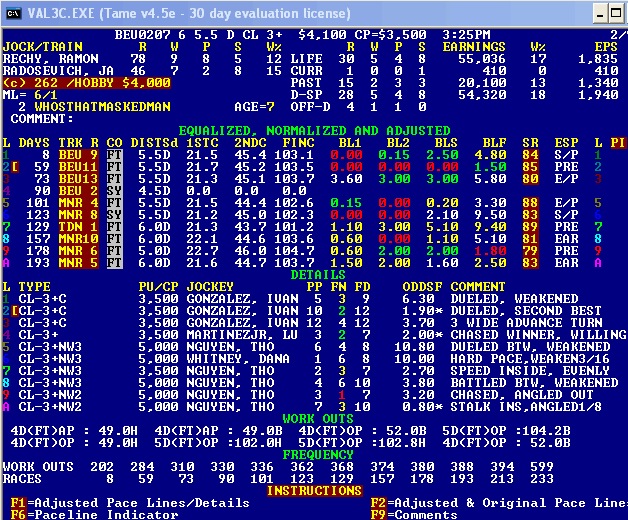
Task: Select BLF value 1.80 in MNR 6 row
Action: click(x=490, y=251)
